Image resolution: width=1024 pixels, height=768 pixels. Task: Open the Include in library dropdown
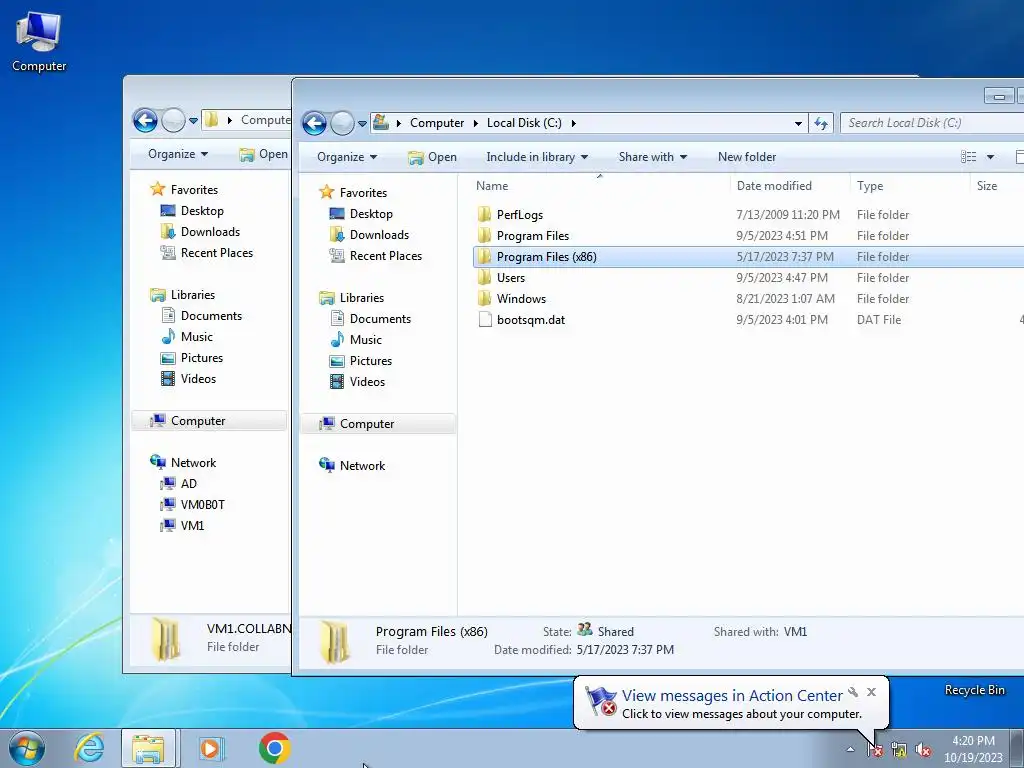pyautogui.click(x=537, y=157)
